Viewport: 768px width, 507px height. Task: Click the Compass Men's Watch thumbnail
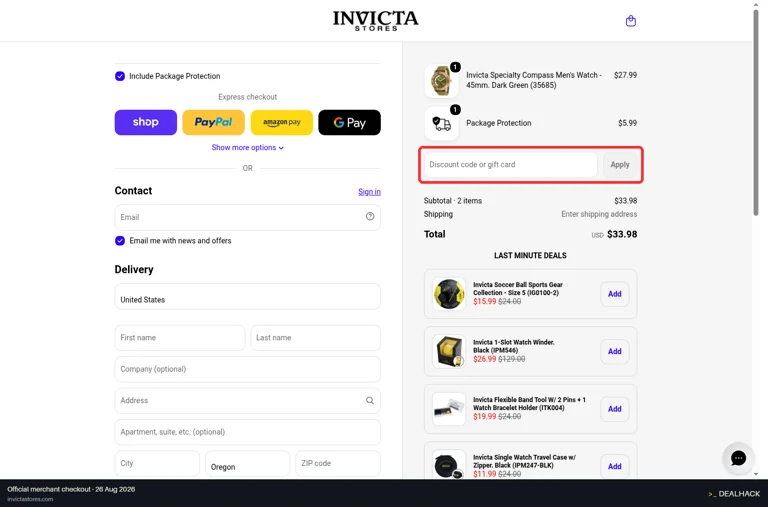coord(441,80)
